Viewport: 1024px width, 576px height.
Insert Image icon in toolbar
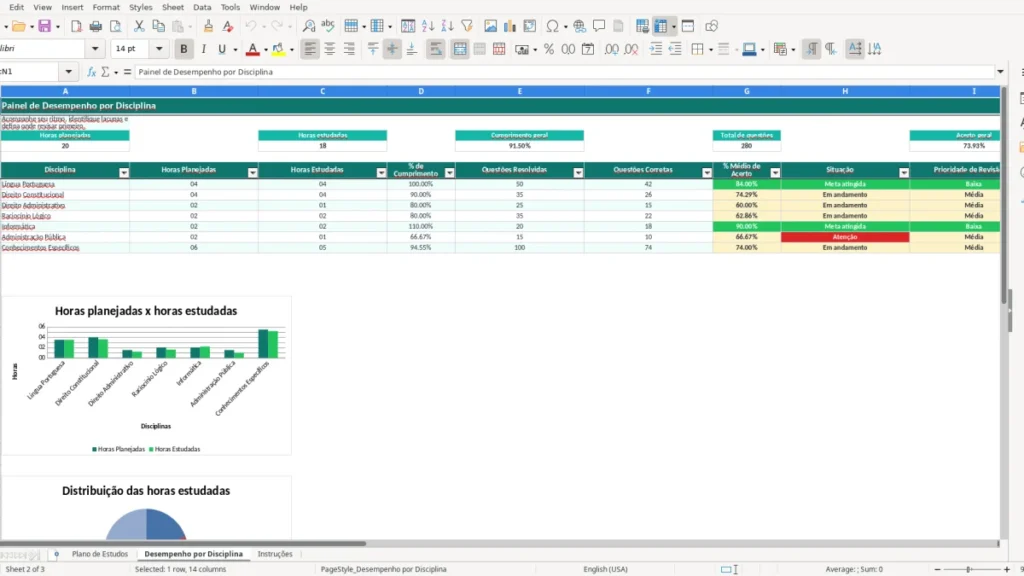[x=490, y=26]
